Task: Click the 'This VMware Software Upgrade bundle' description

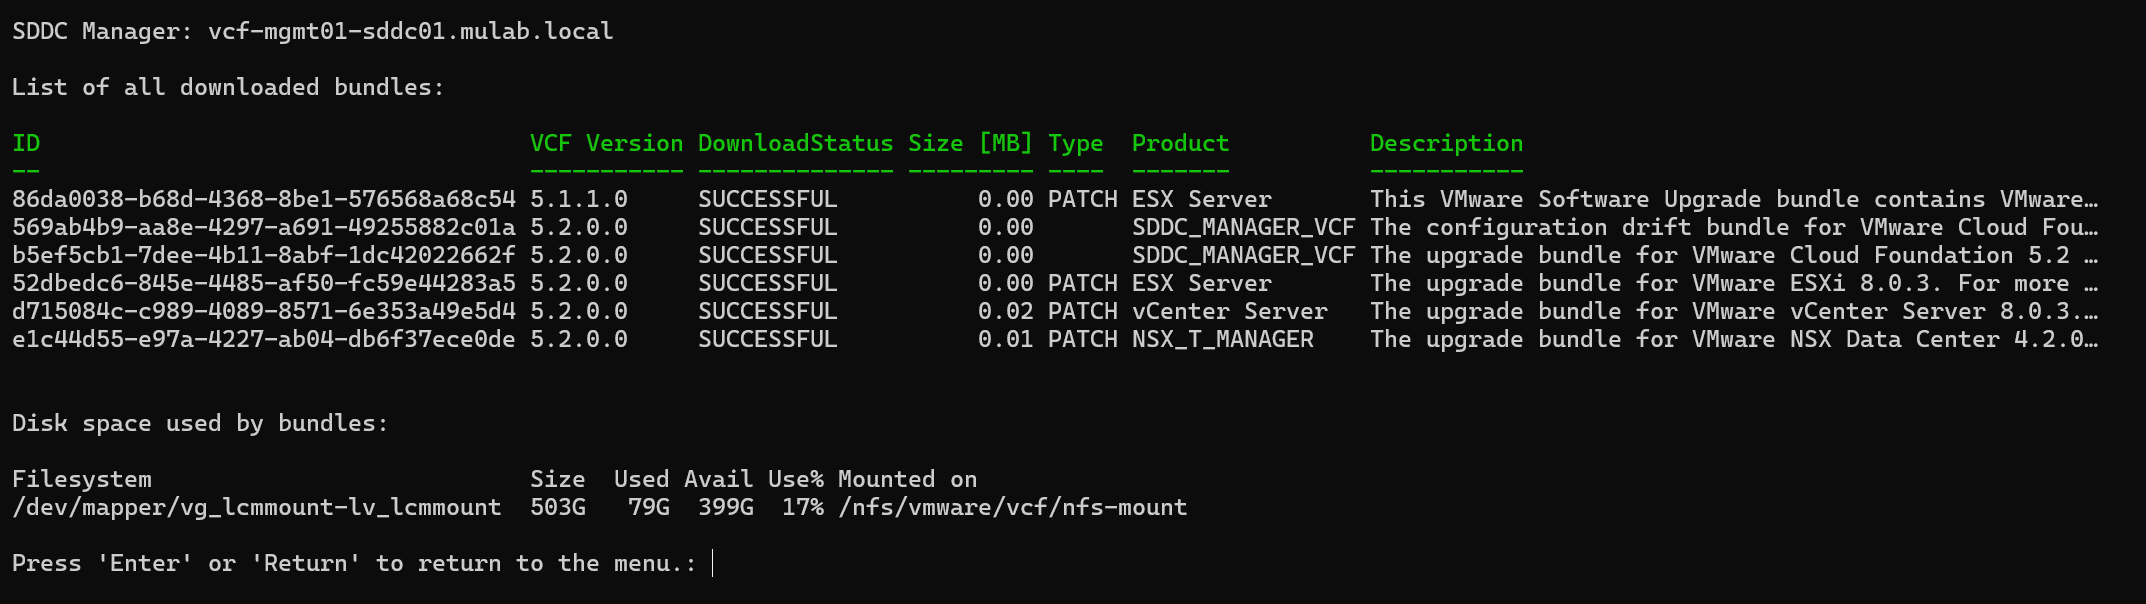Action: click(1734, 199)
